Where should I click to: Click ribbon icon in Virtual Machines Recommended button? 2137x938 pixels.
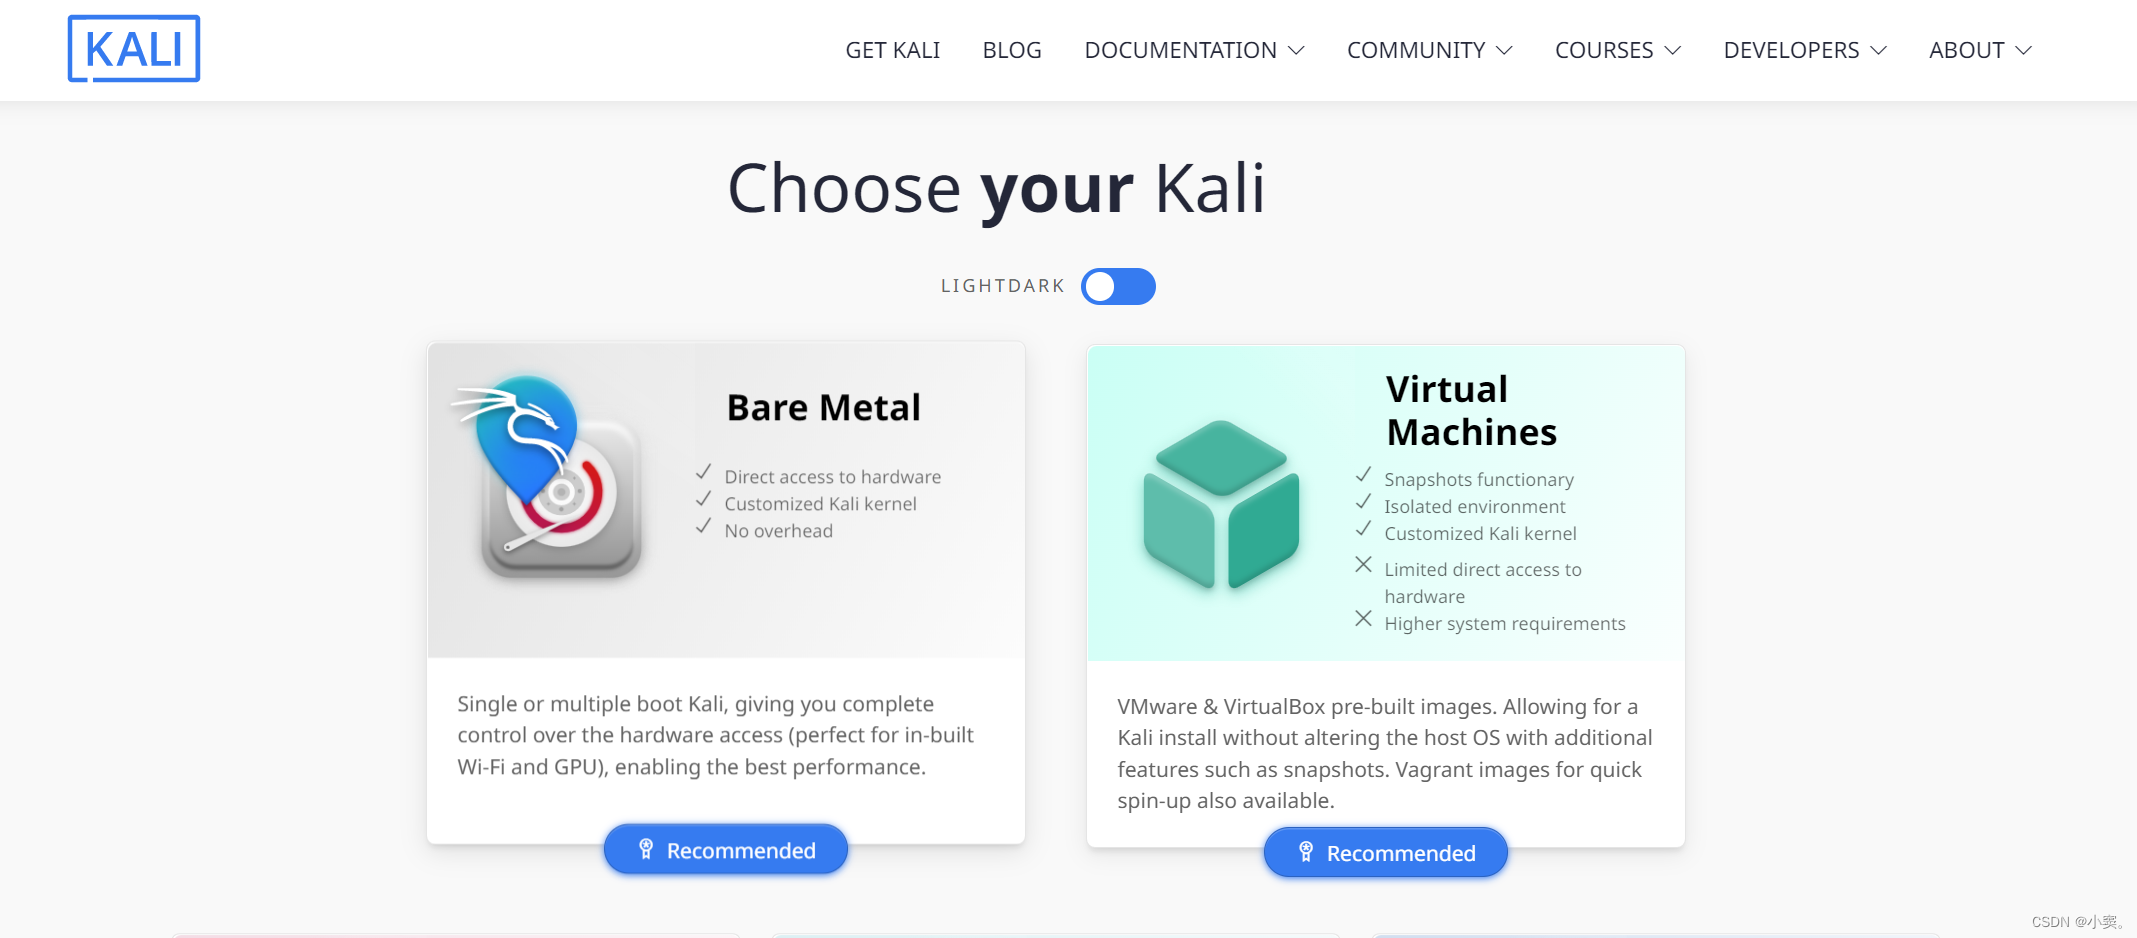click(x=1306, y=852)
